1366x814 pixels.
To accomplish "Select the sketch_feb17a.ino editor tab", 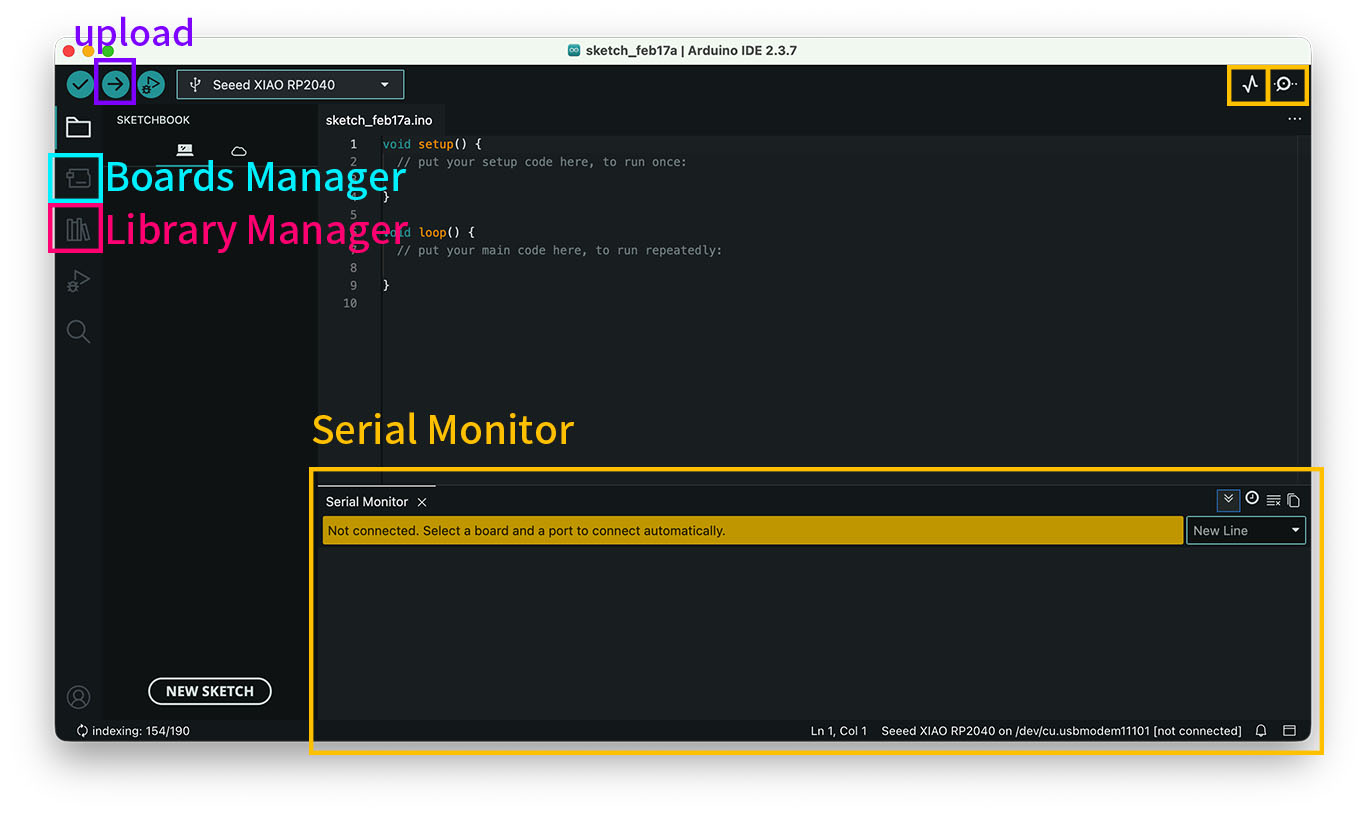I will [x=379, y=120].
